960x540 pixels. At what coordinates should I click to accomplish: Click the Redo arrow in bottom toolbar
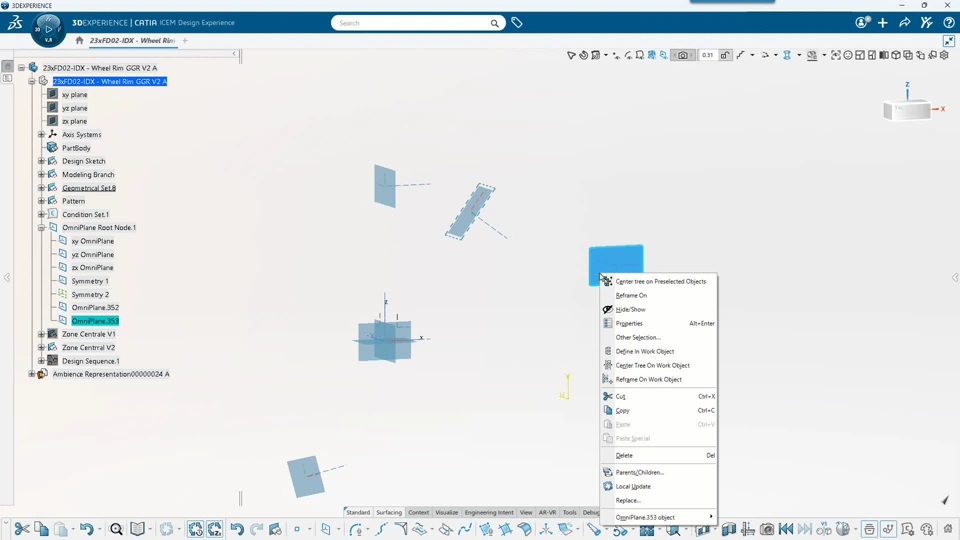tap(257, 529)
